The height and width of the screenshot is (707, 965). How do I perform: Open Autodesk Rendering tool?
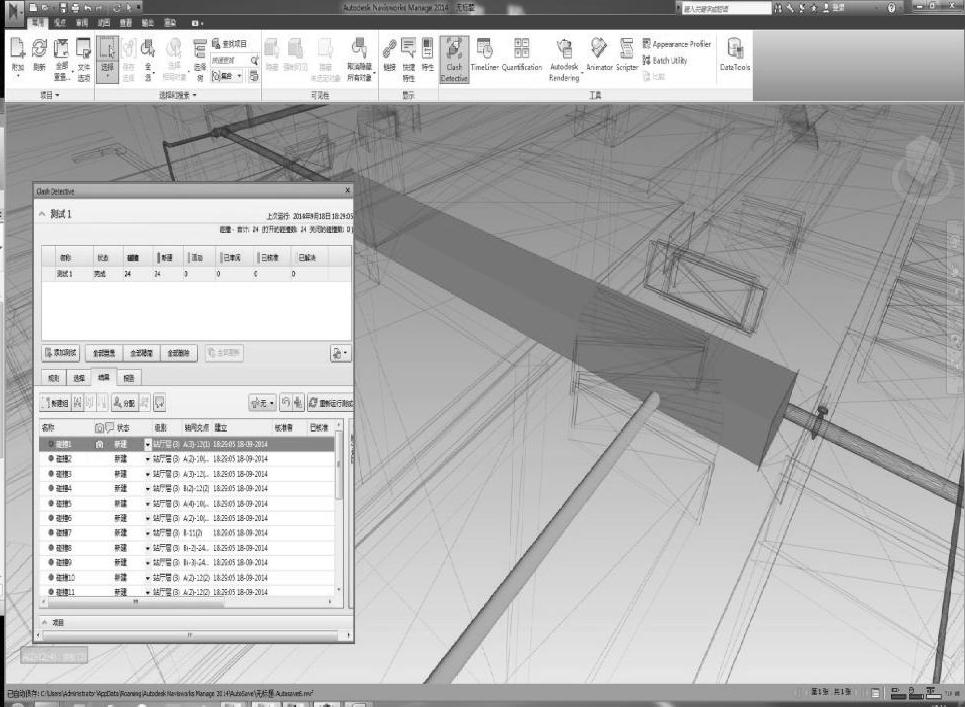click(x=564, y=60)
